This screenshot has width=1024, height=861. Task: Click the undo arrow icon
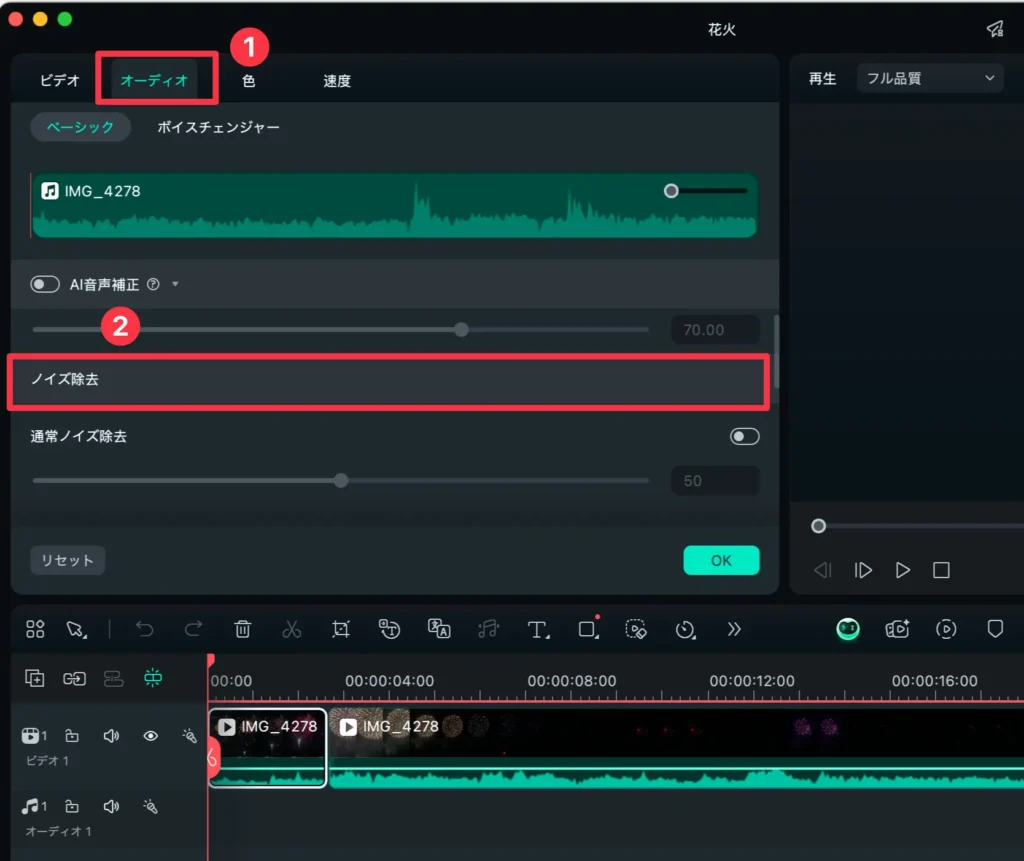(x=145, y=629)
